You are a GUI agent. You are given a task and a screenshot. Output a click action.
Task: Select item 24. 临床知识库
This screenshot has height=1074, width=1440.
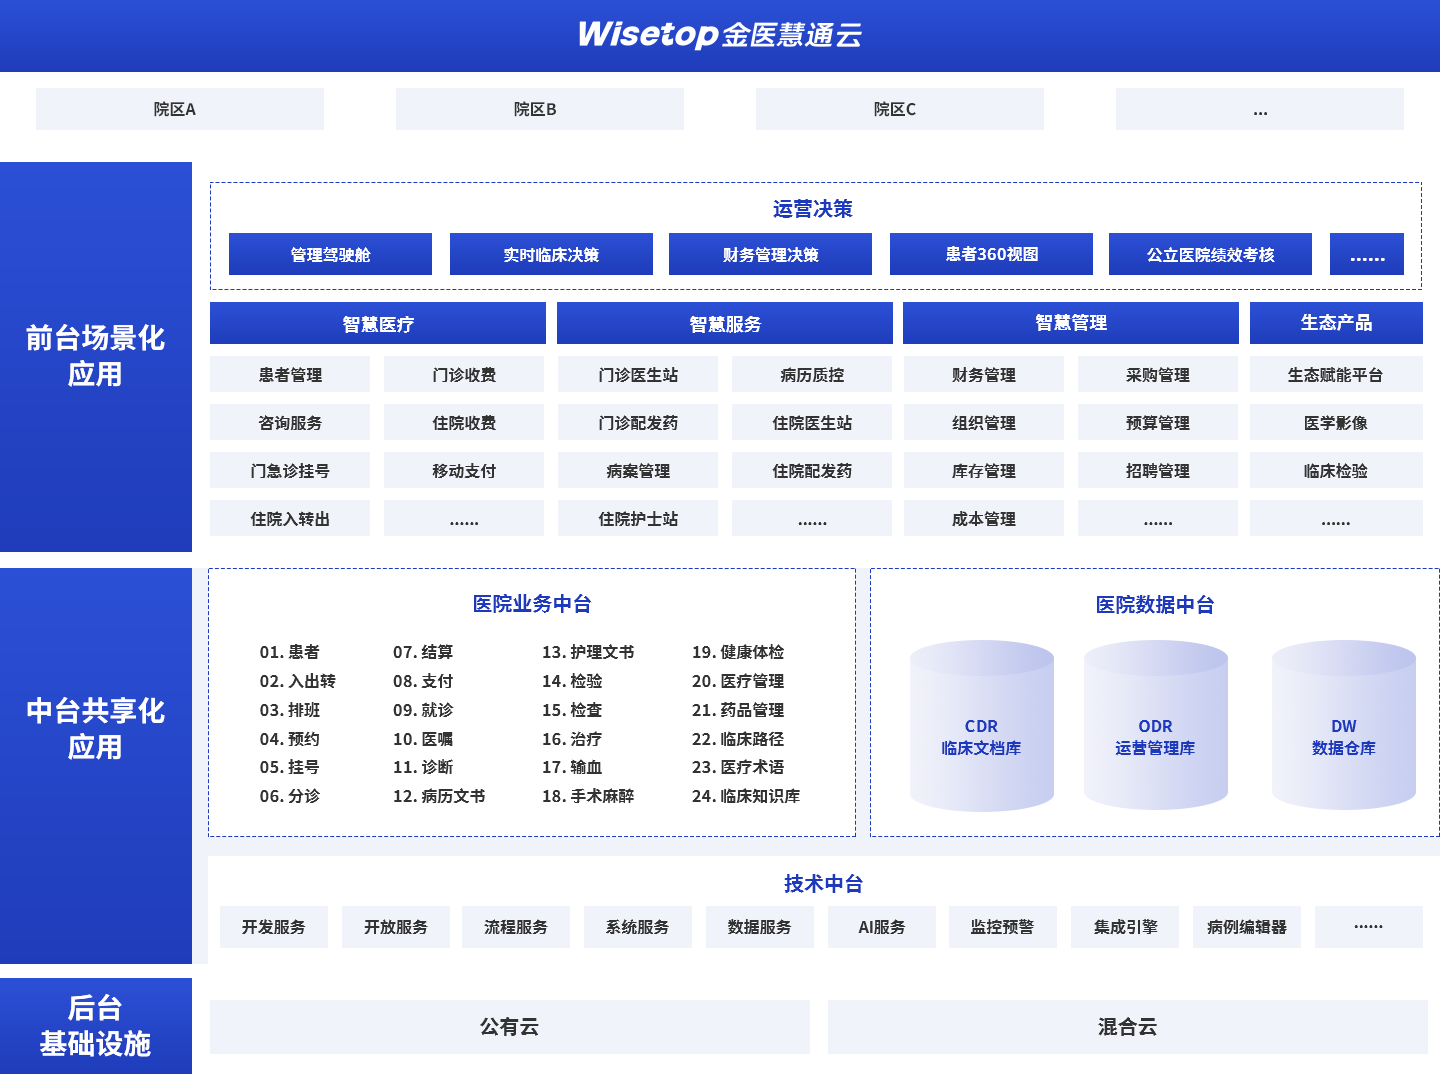click(746, 796)
